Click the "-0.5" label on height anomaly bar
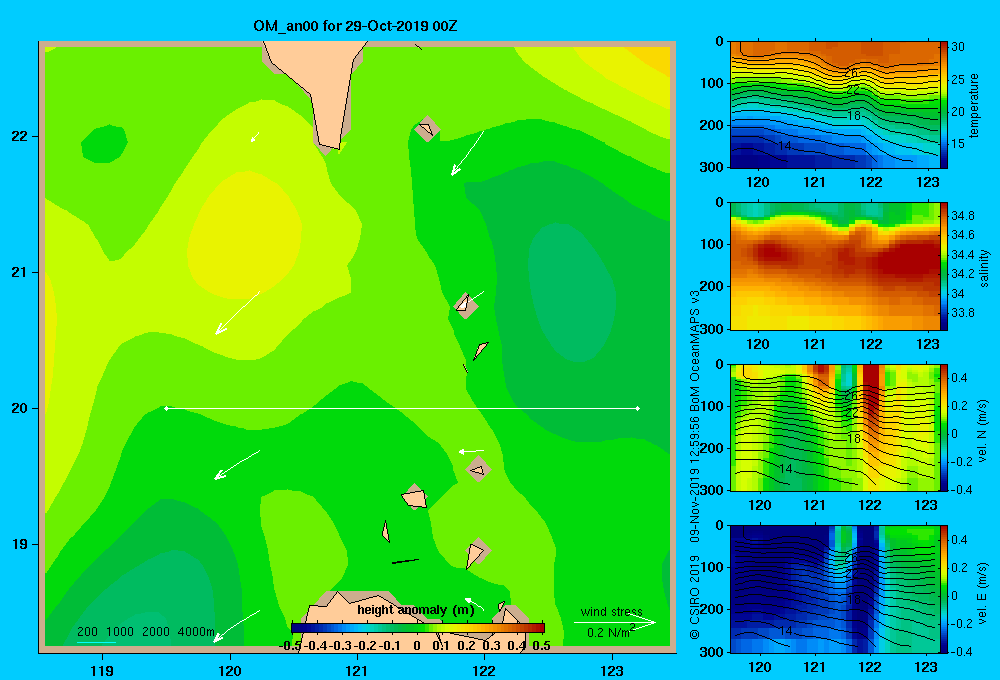 tap(290, 646)
